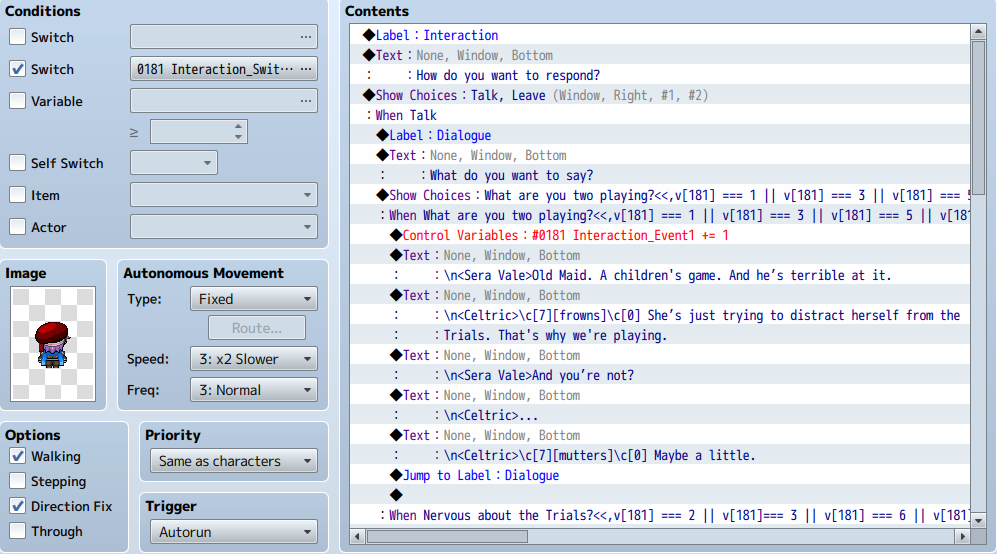Image resolution: width=997 pixels, height=554 pixels.
Task: Uncheck the Direction Fix option
Action: click(18, 506)
